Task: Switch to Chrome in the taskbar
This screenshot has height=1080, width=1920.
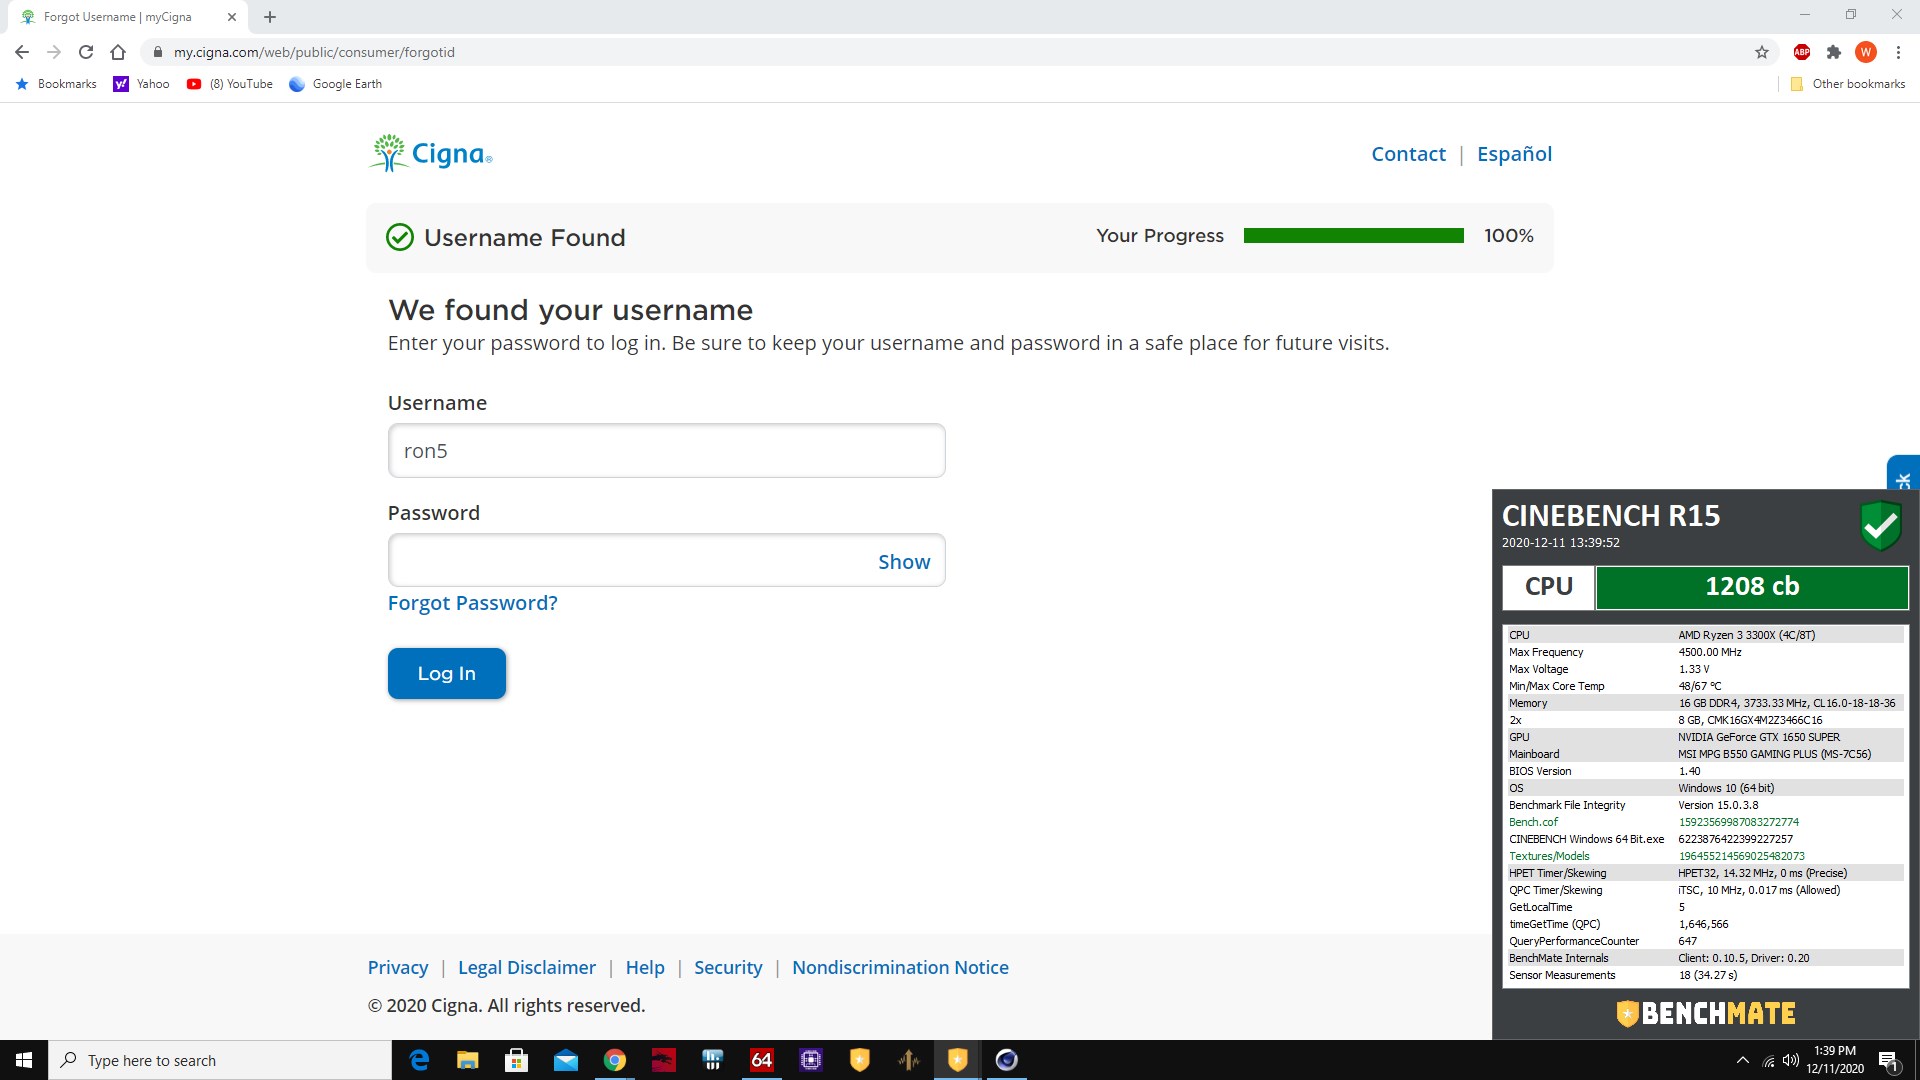Action: point(615,1060)
